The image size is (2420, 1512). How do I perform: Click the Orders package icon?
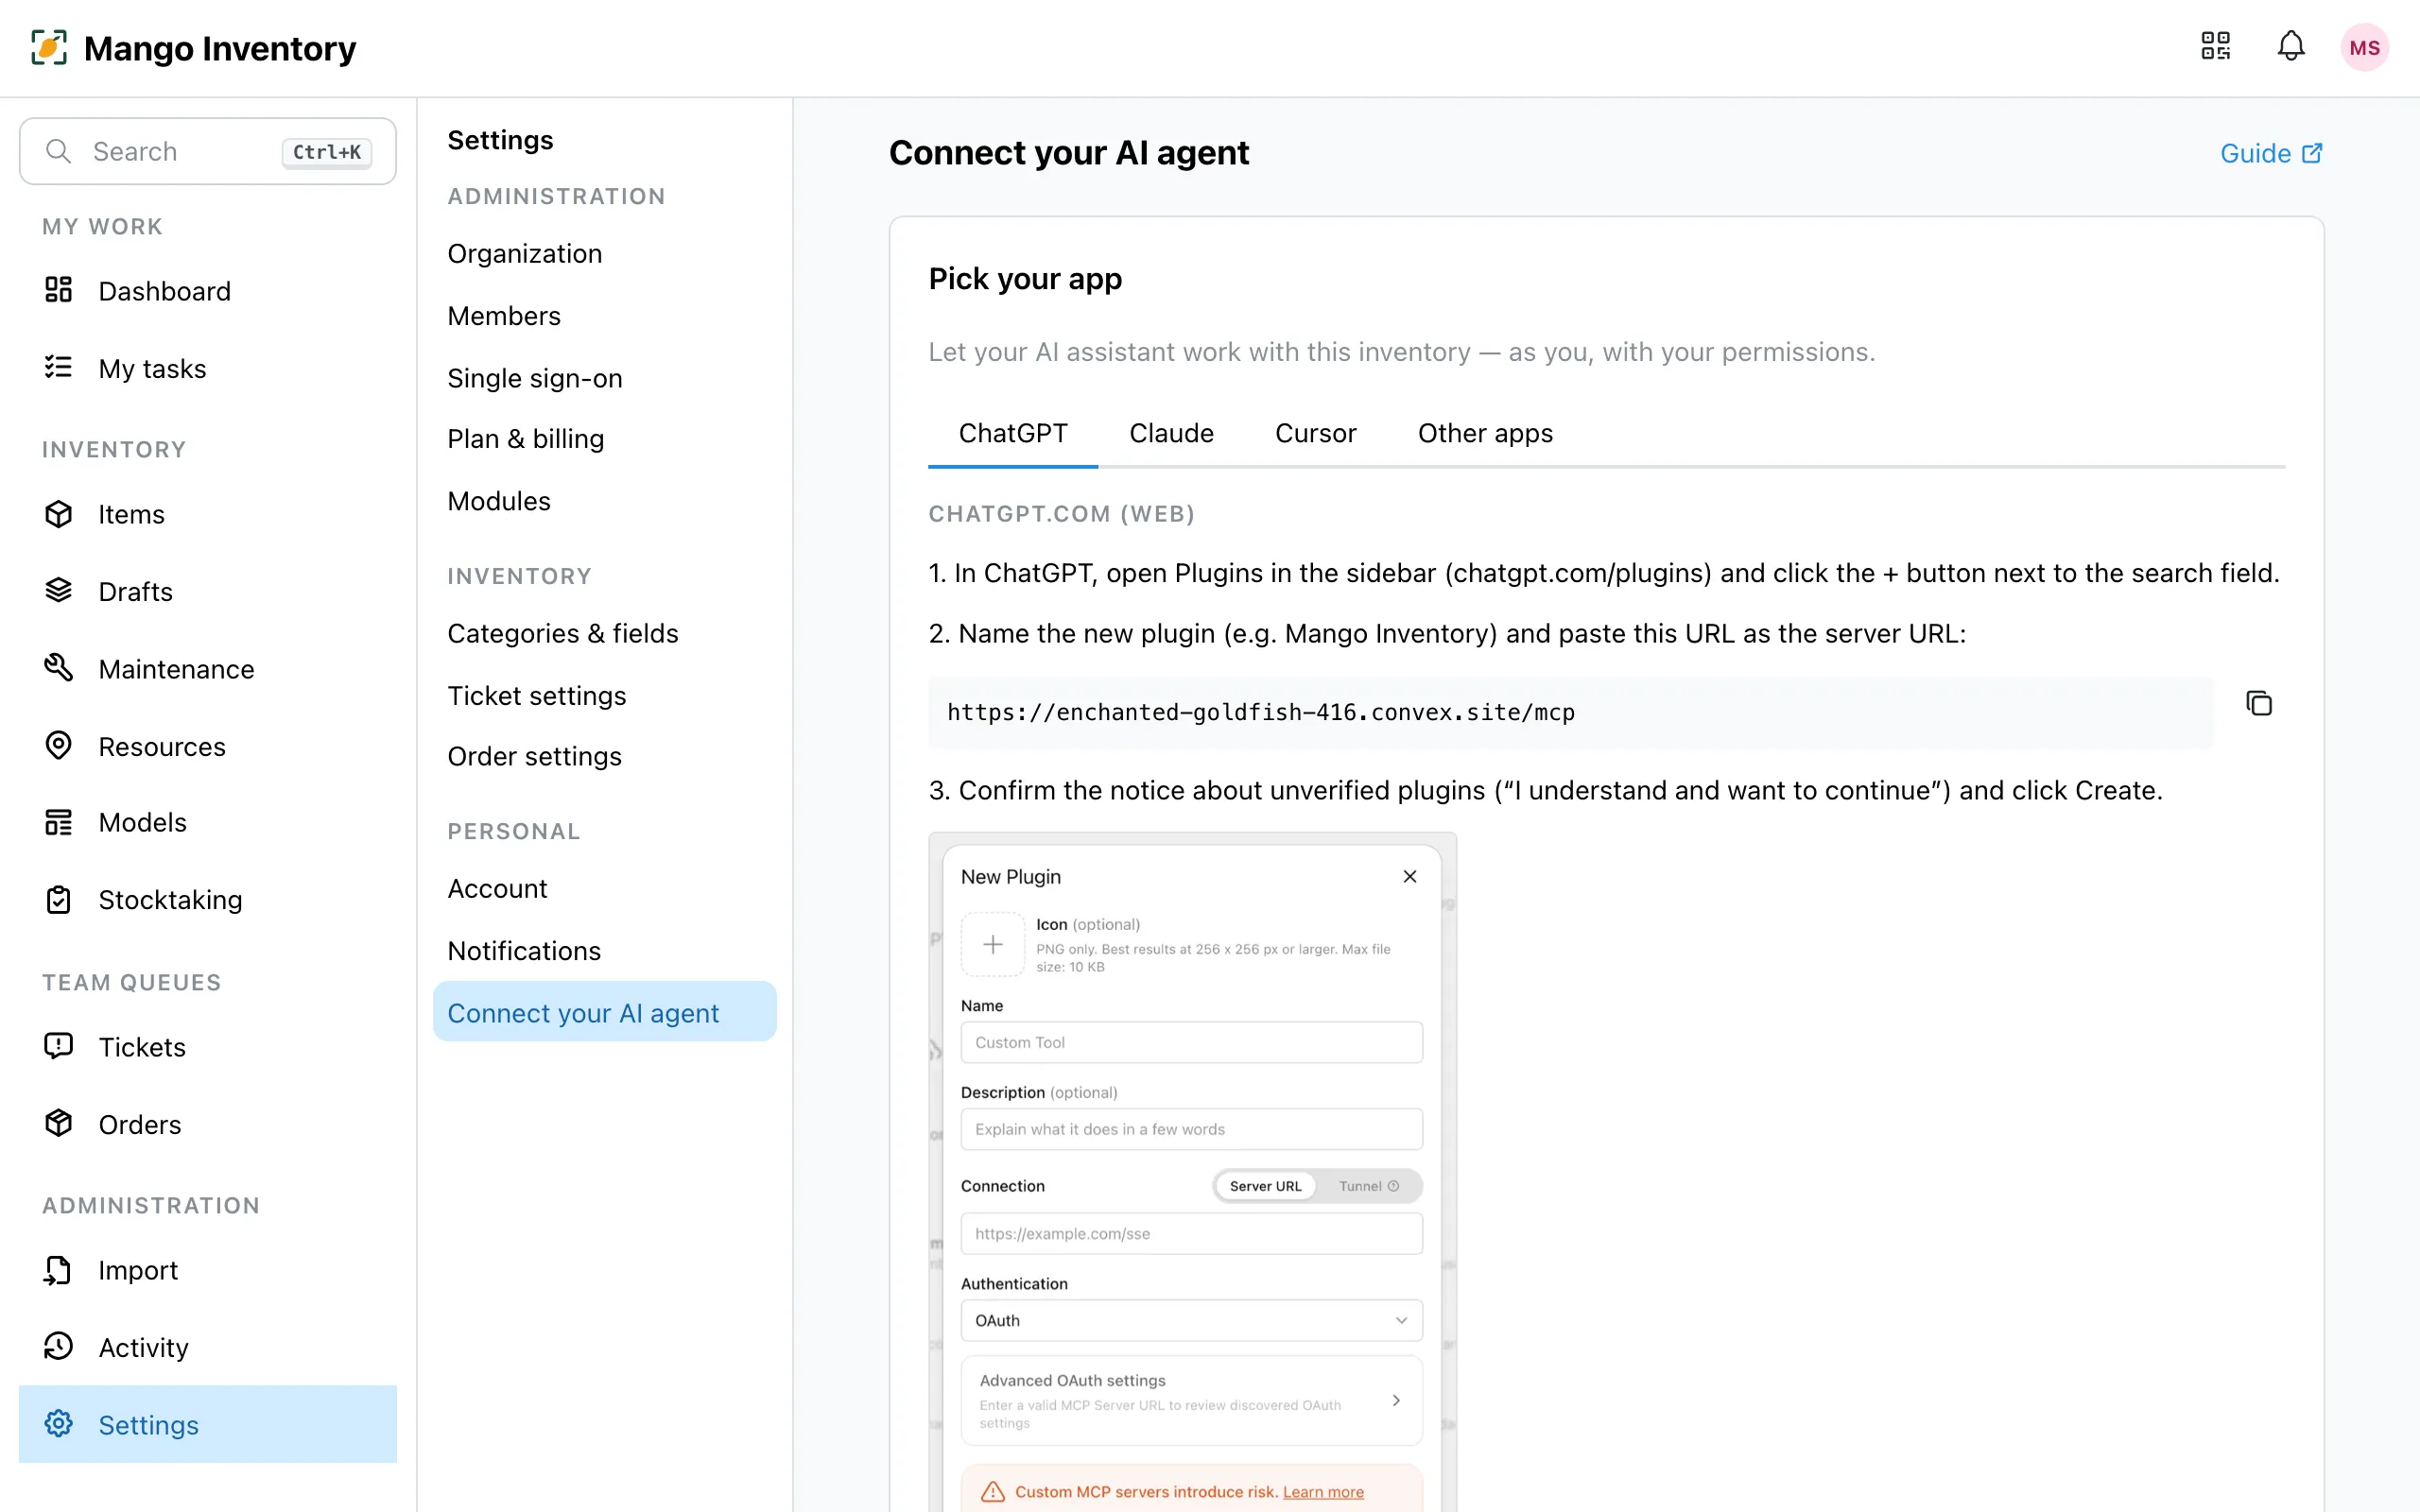tap(59, 1123)
